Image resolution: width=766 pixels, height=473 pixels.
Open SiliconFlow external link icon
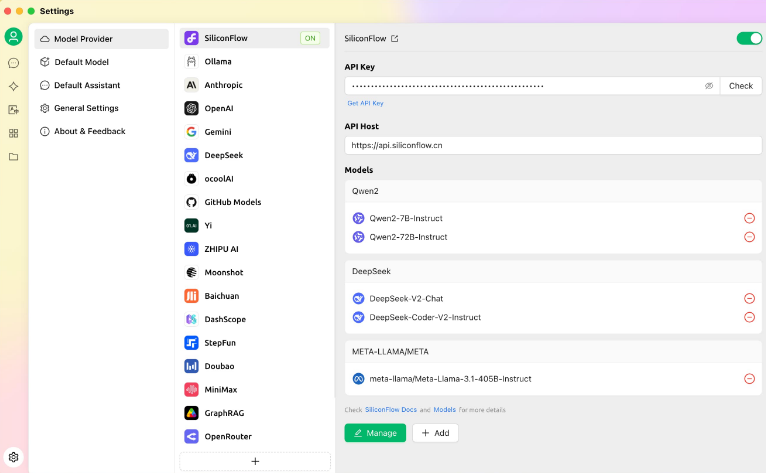point(394,39)
